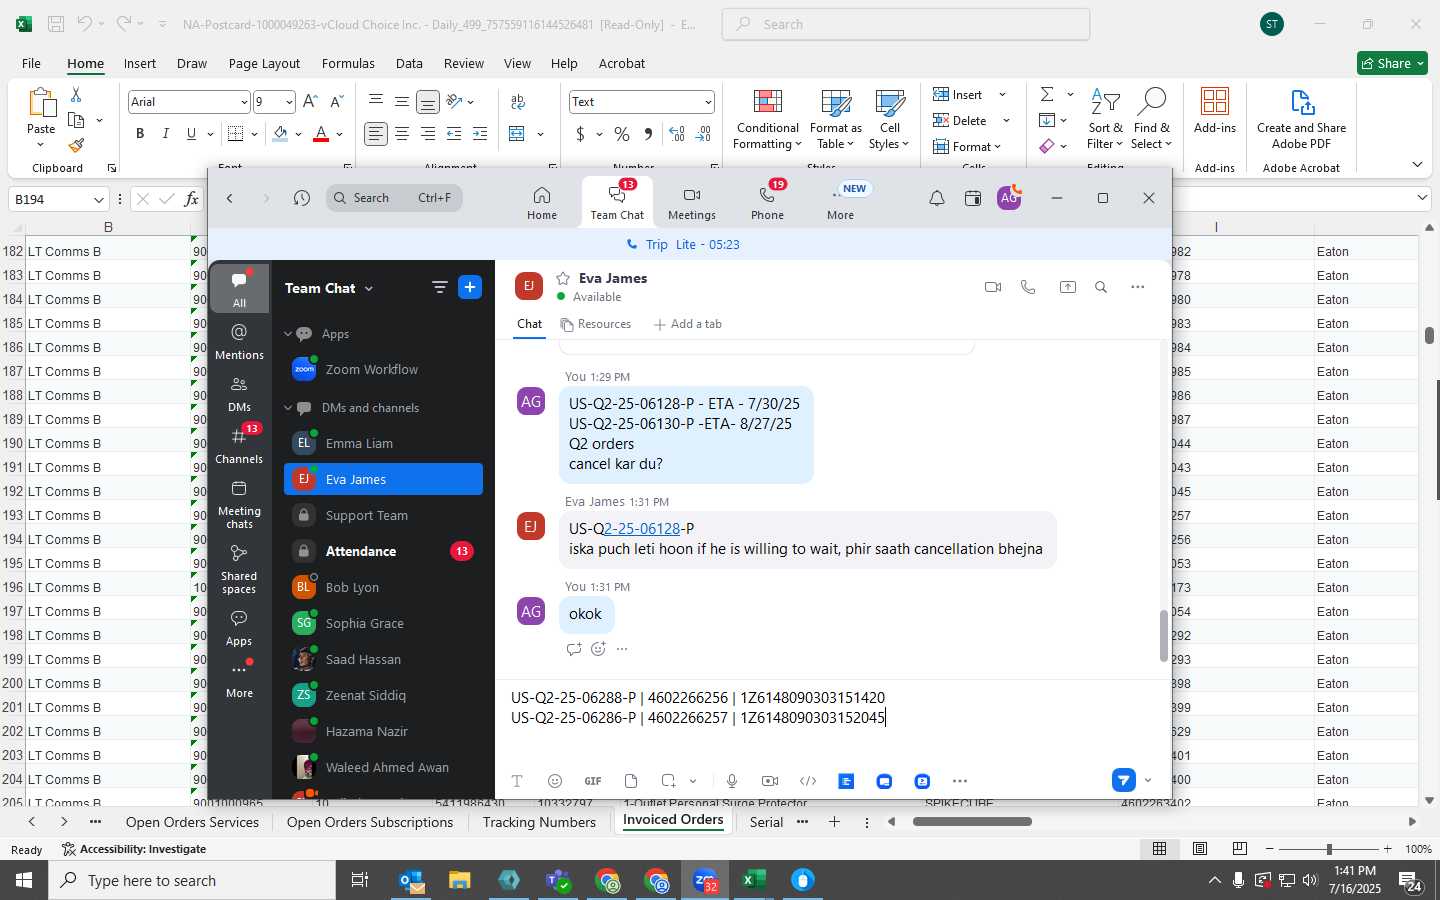This screenshot has width=1440, height=900.
Task: Open the US-Q2-25-06128 link in message
Action: pyautogui.click(x=641, y=528)
